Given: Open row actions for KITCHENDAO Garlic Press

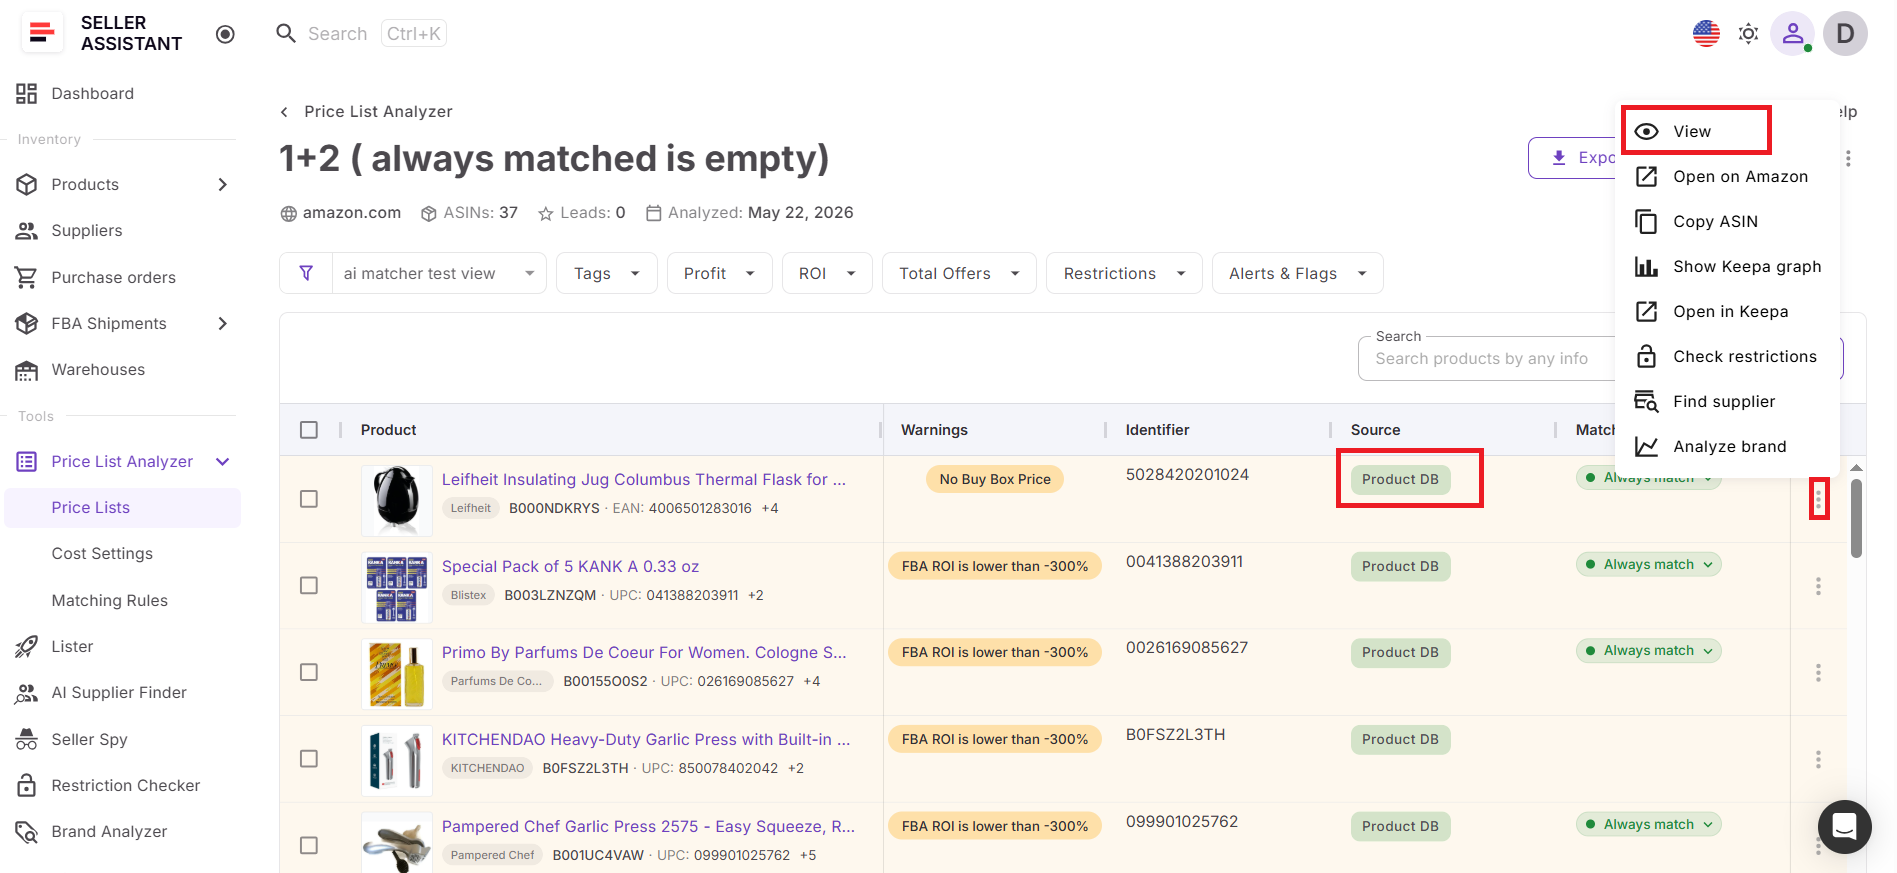Looking at the screenshot, I should tap(1818, 760).
